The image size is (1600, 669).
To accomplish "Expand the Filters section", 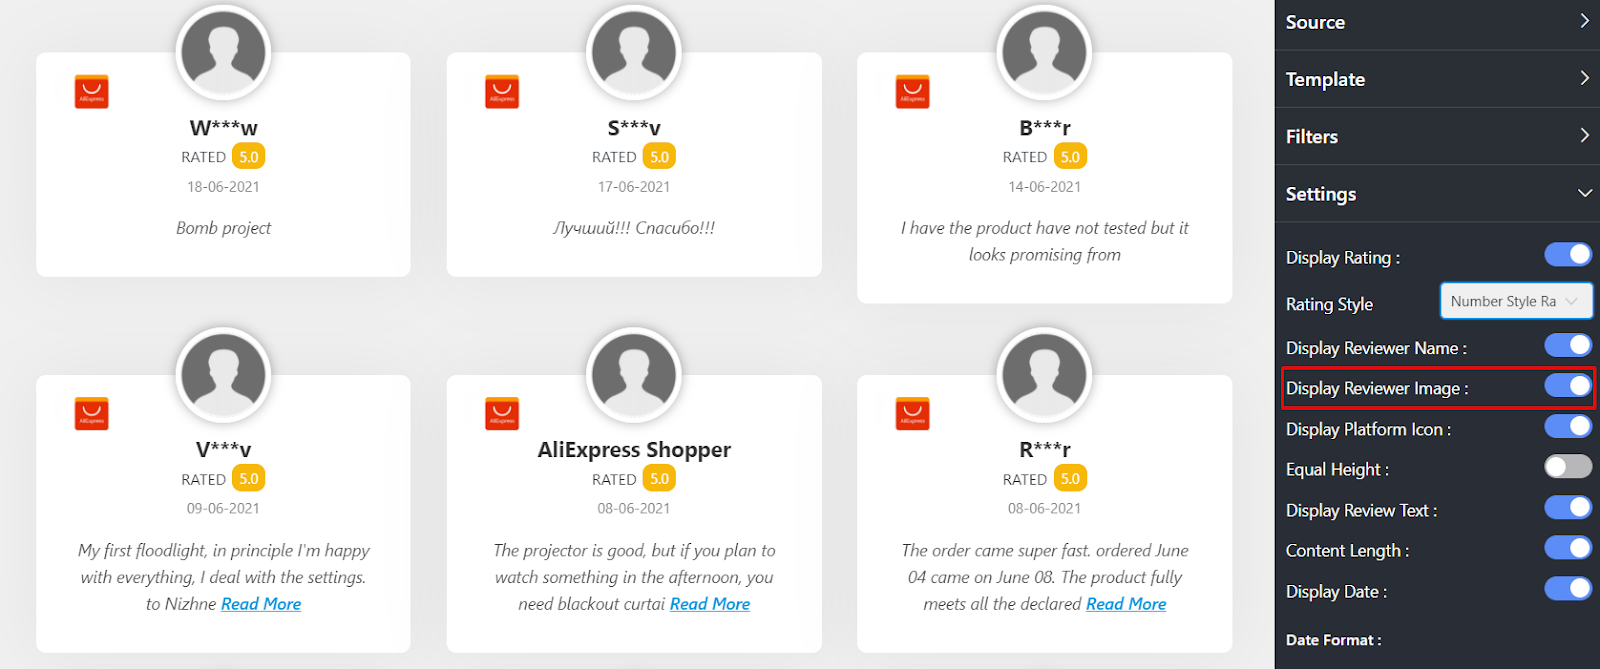I will [1437, 136].
